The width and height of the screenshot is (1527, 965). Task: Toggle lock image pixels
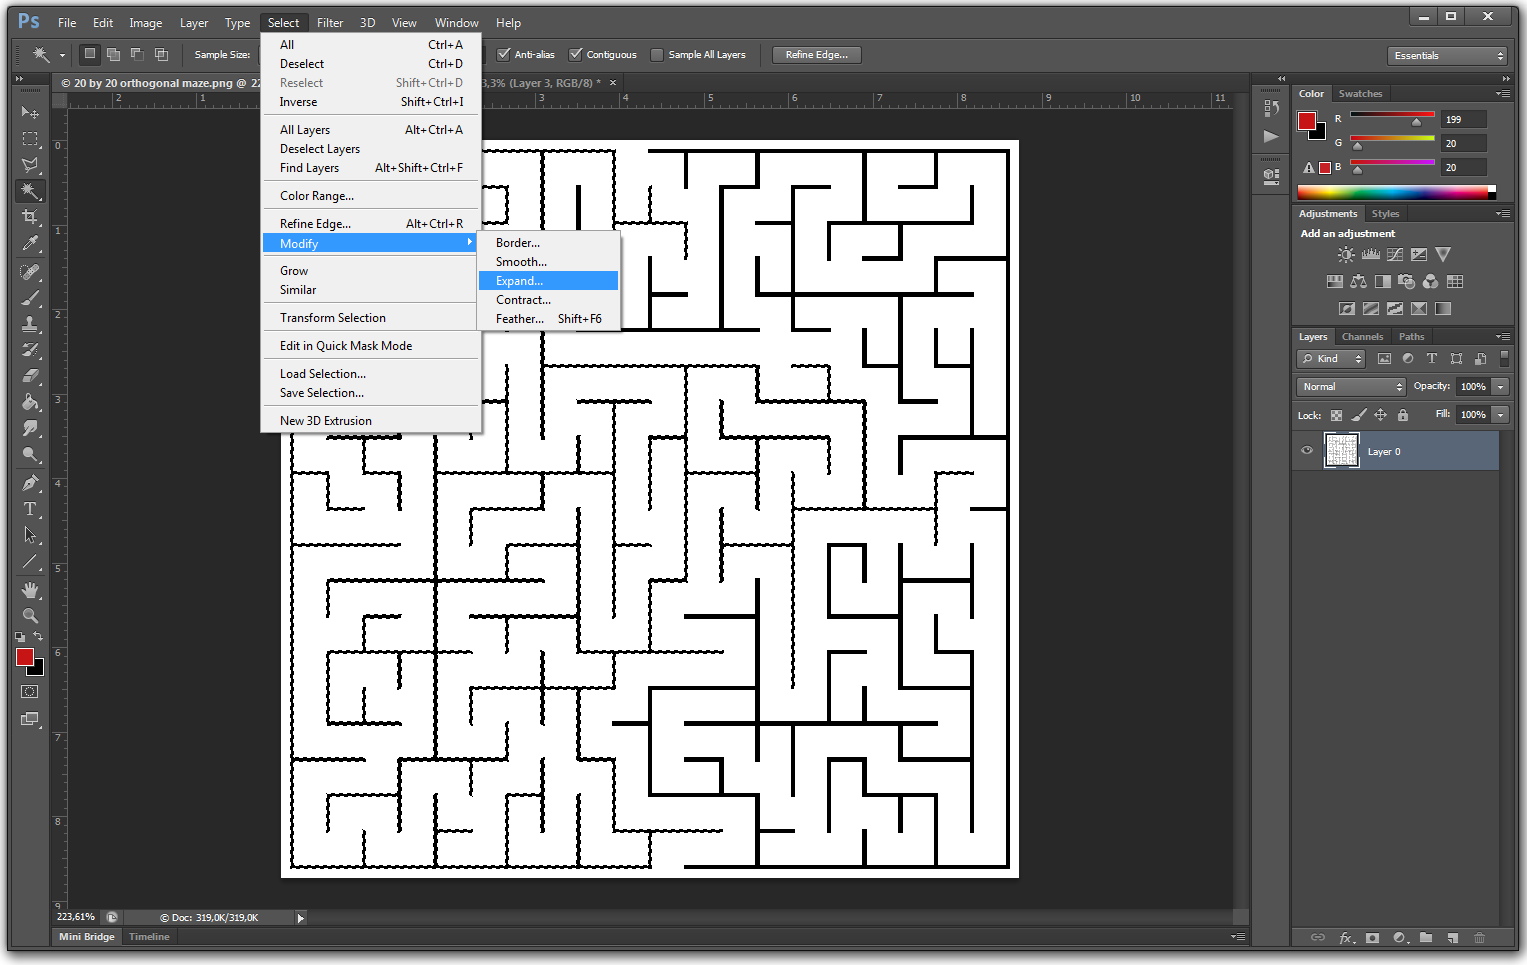[x=1358, y=415]
